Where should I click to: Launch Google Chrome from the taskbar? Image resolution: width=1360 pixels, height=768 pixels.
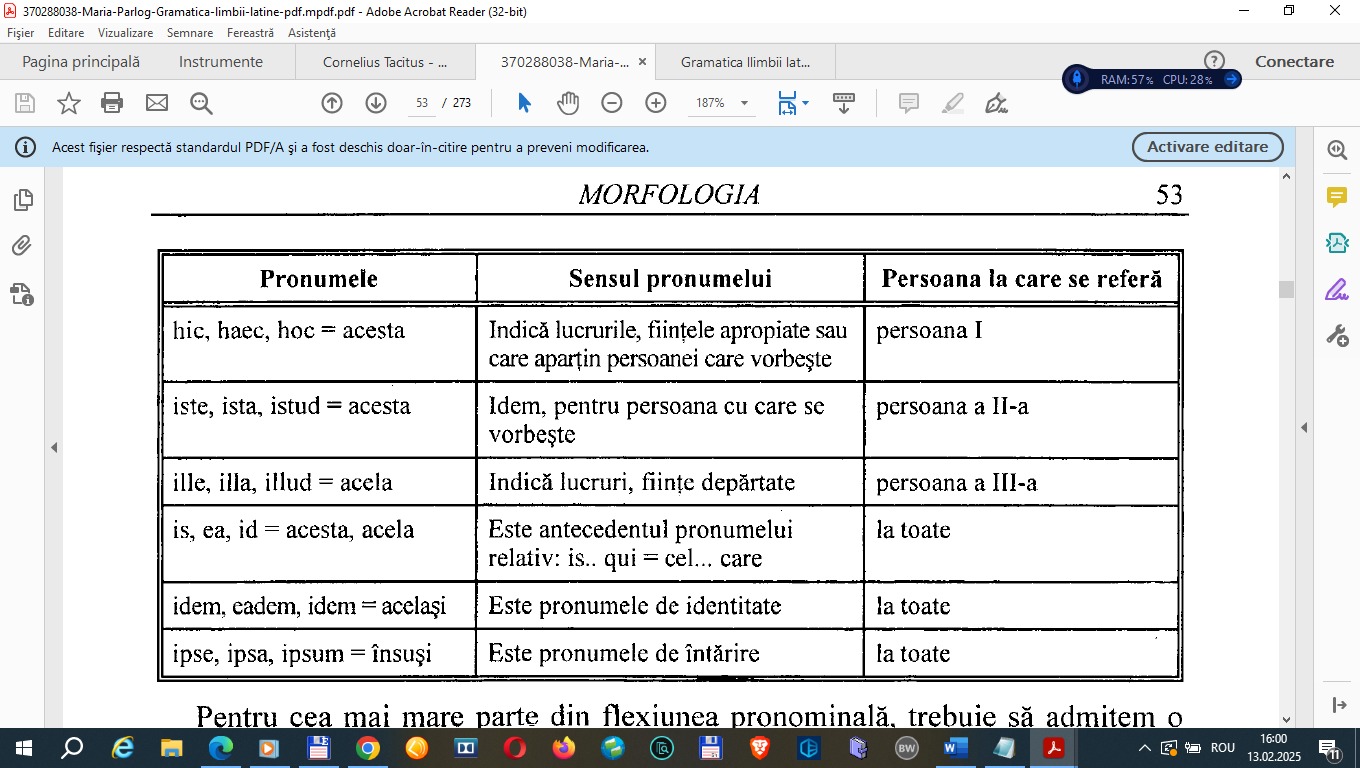coord(368,748)
